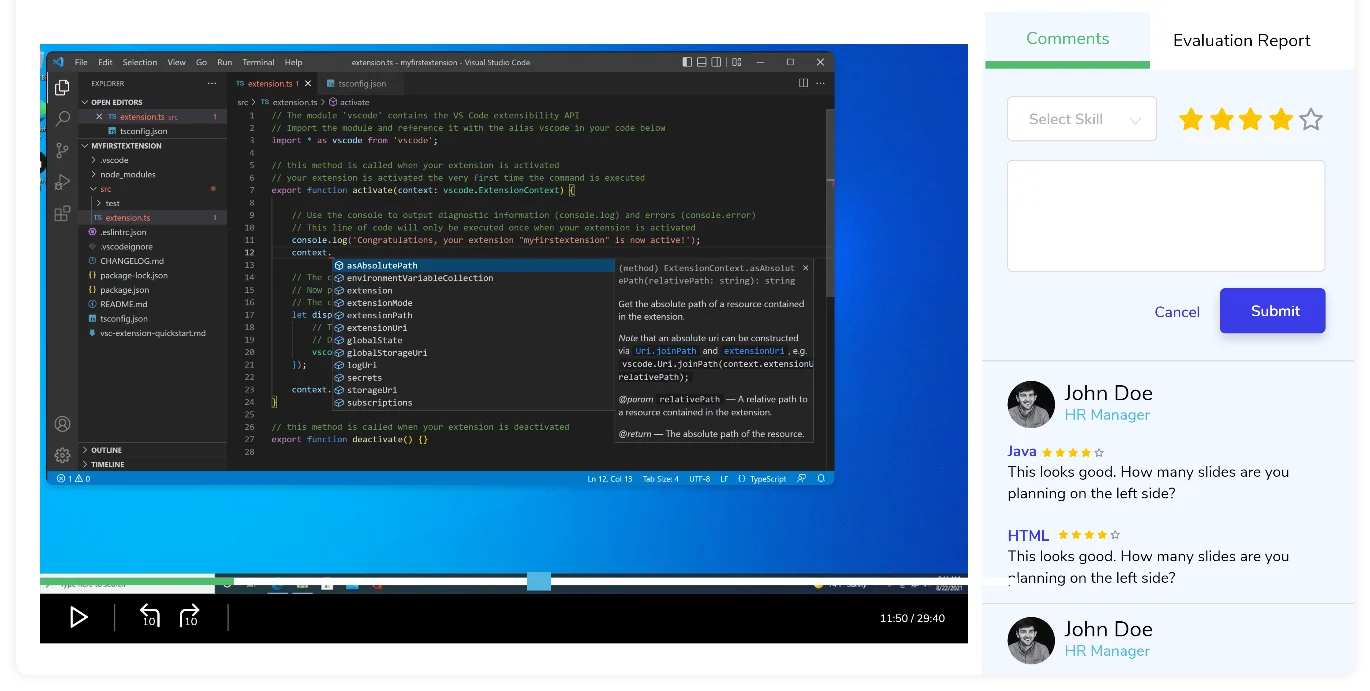Screen dimensions: 1370x691
Task: Set rating to five stars
Action: (1311, 120)
